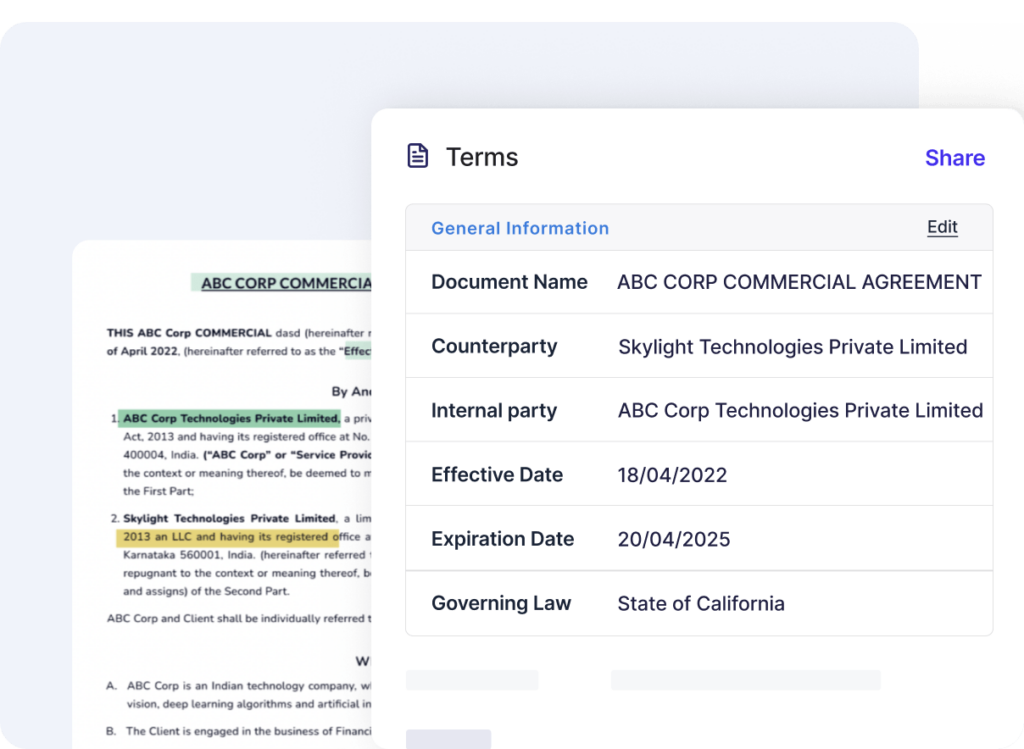Click the Document Name field label
The image size is (1024, 749).
[509, 282]
